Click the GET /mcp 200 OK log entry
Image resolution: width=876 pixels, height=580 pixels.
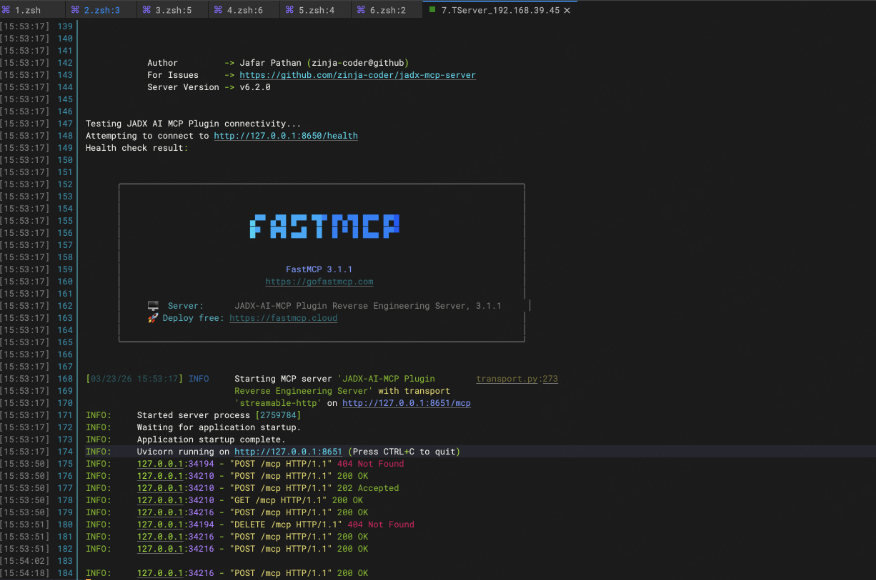(224, 500)
